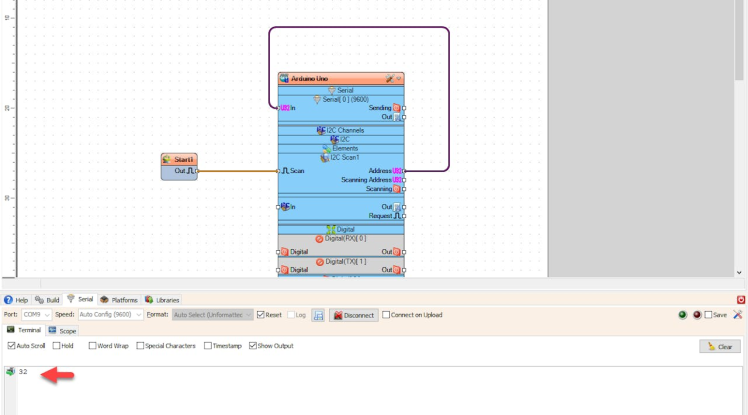This screenshot has height=415, width=748.
Task: Open the Arduino Uno component tools icon
Action: click(x=389, y=78)
